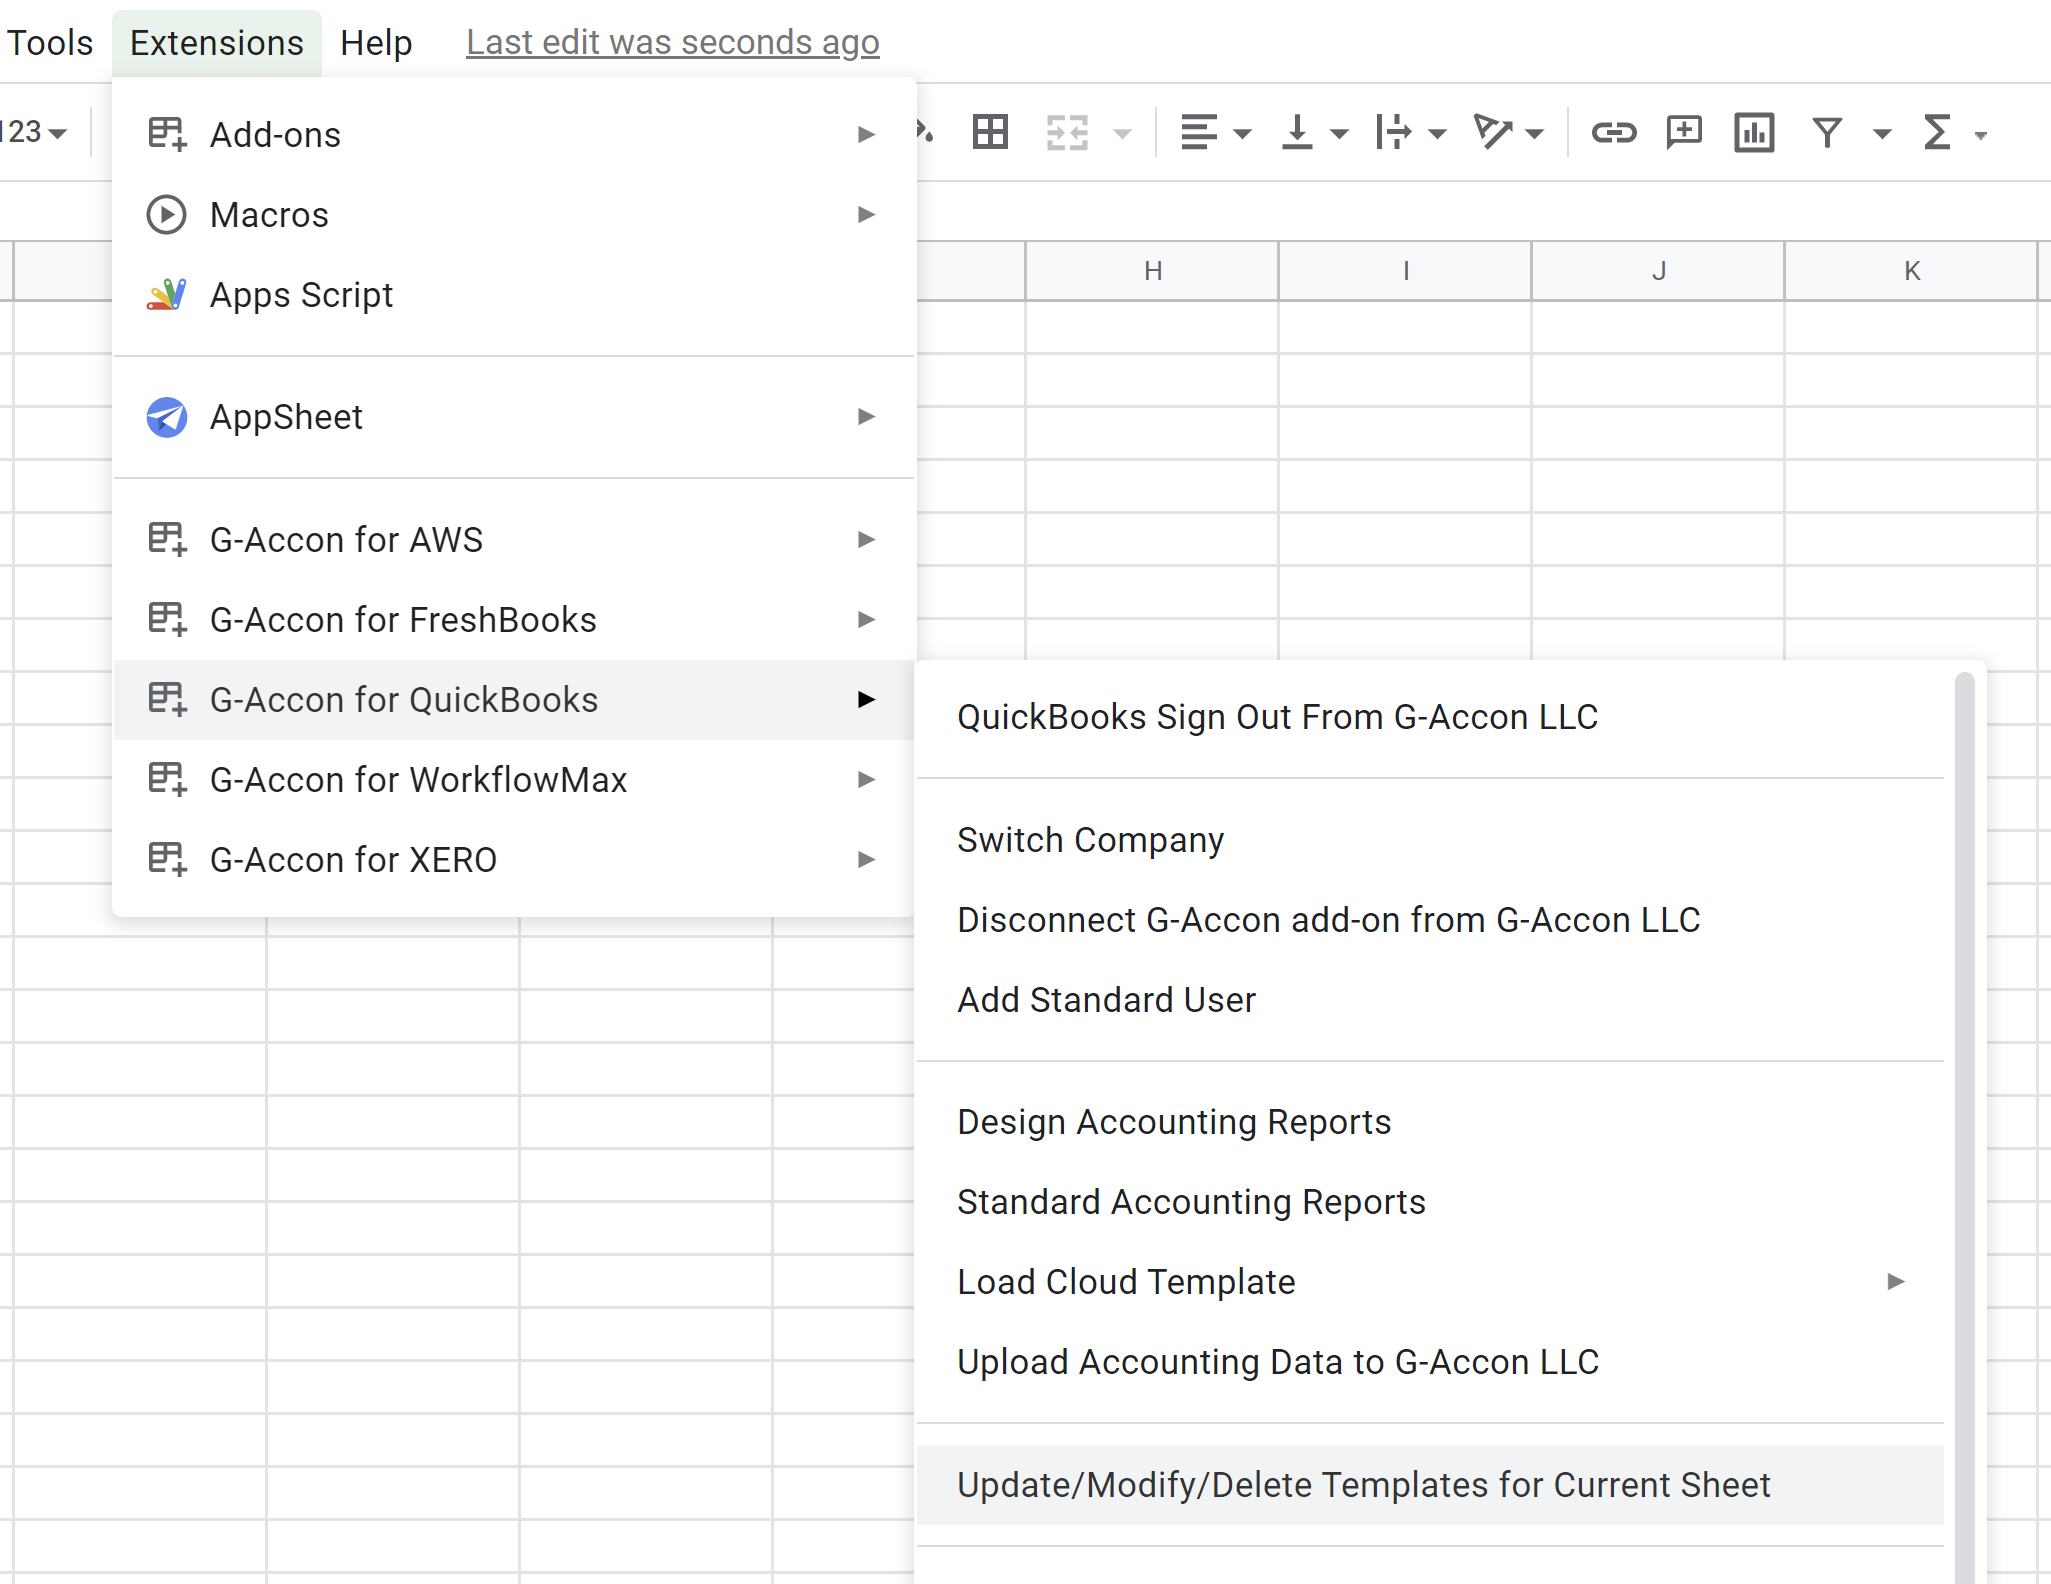
Task: Open the Functions dropdown arrow
Action: pos(1980,135)
